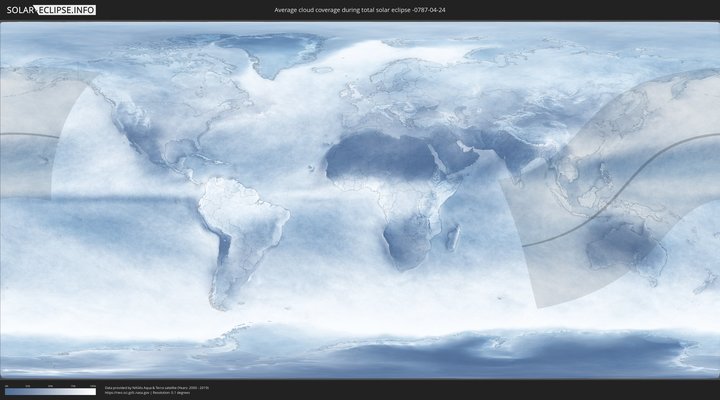Click the SOLARECLIPSE.INFO logo

pos(49,10)
